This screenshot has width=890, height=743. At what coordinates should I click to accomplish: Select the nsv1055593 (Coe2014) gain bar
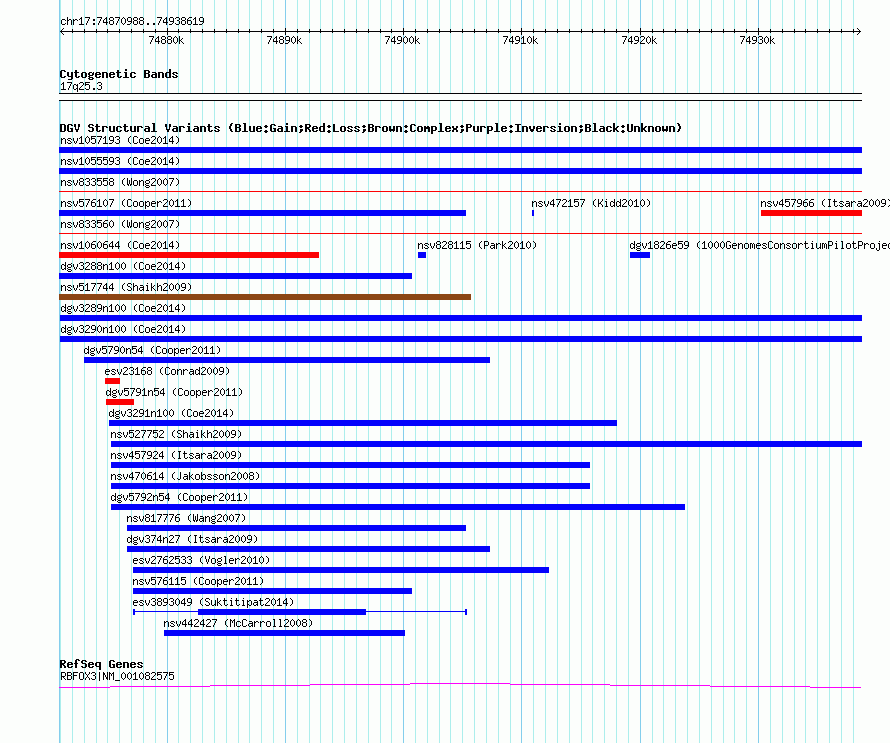pos(460,171)
